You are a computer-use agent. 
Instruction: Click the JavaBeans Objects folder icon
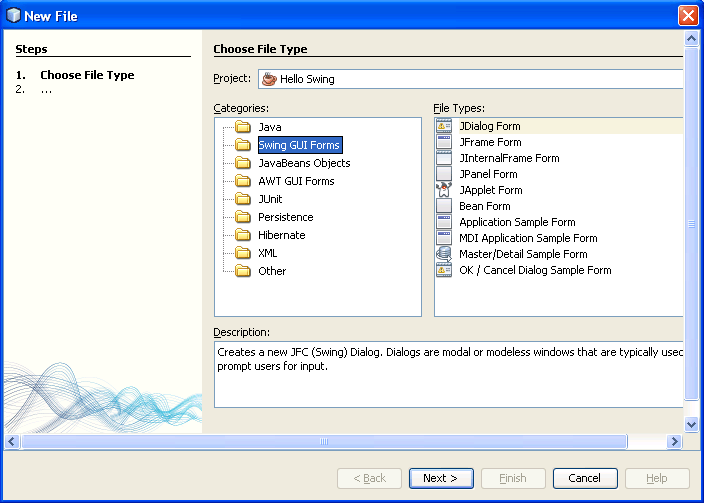(242, 163)
